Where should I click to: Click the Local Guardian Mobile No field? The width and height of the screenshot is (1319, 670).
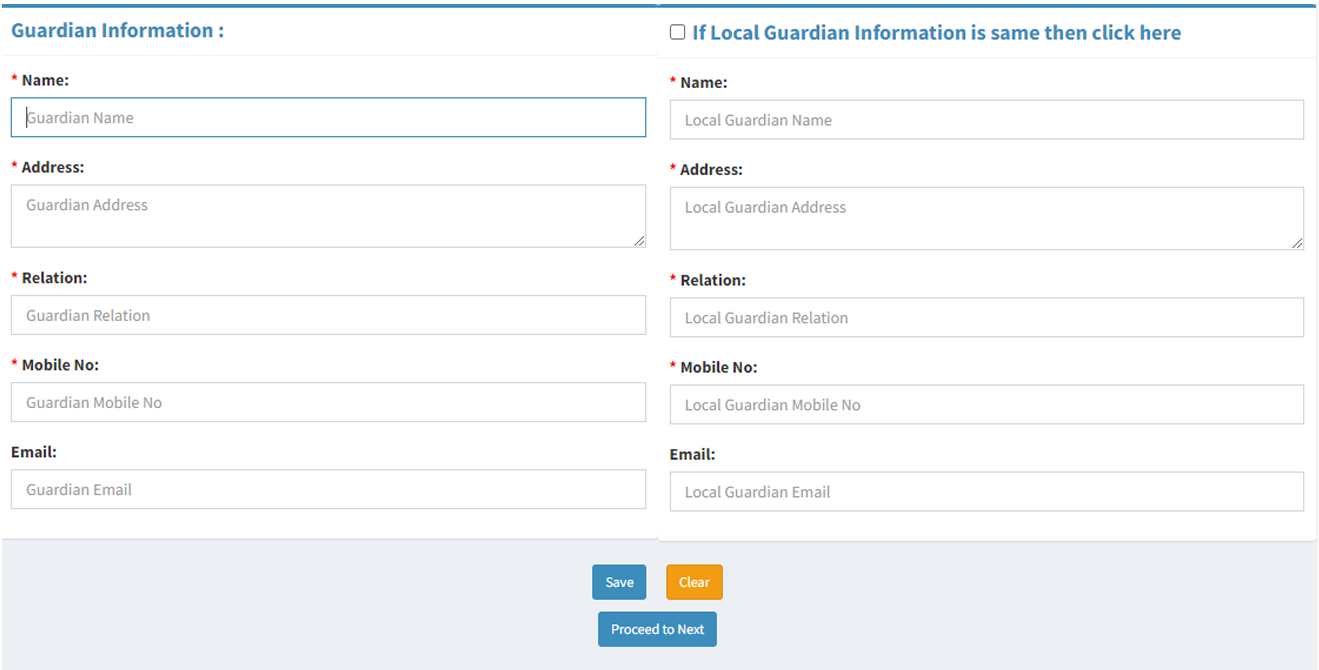pyautogui.click(x=987, y=405)
